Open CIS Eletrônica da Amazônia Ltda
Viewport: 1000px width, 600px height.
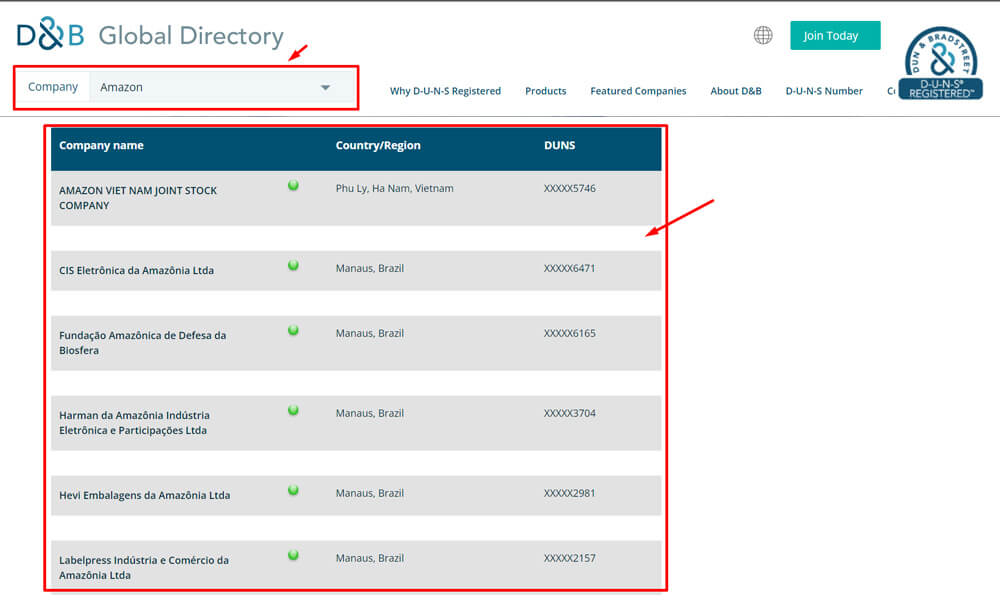click(x=136, y=270)
